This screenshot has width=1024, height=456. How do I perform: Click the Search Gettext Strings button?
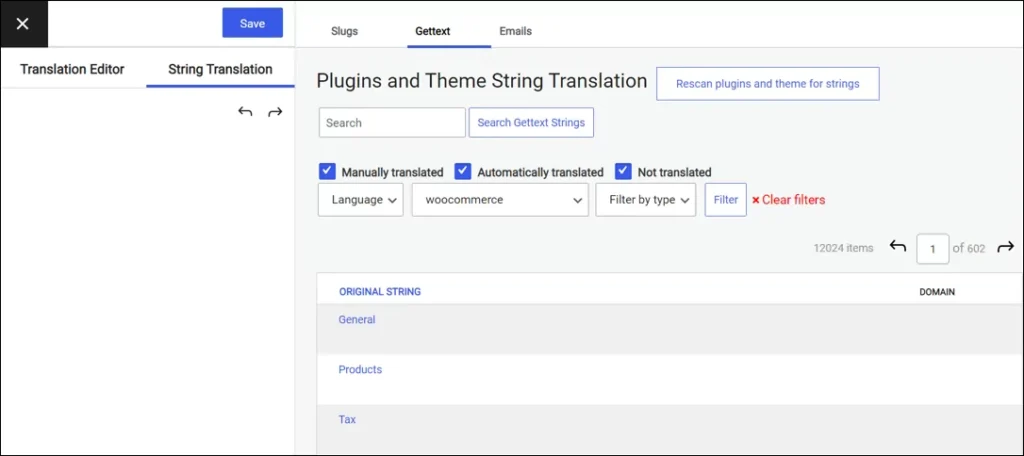(x=531, y=122)
